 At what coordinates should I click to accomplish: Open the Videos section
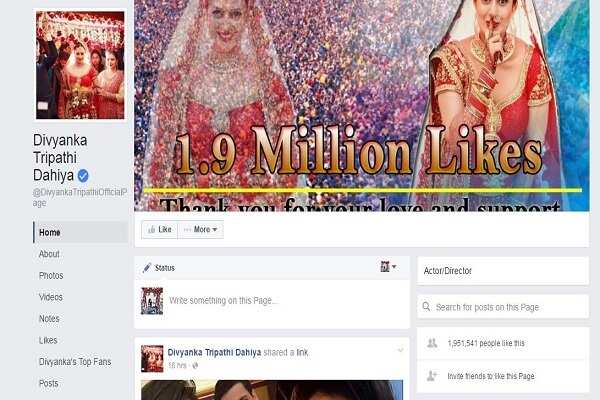click(51, 297)
